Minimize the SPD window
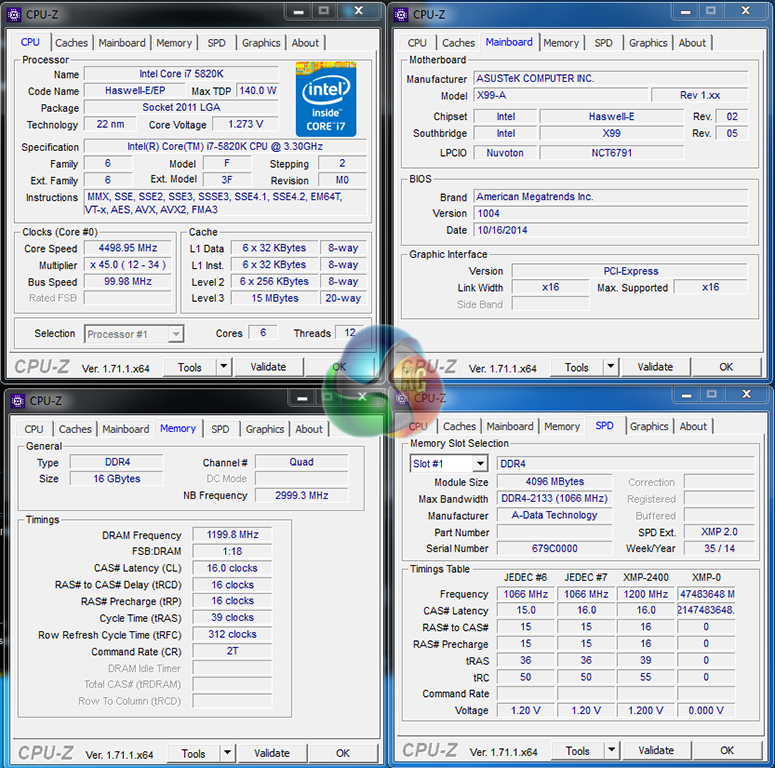 [687, 394]
